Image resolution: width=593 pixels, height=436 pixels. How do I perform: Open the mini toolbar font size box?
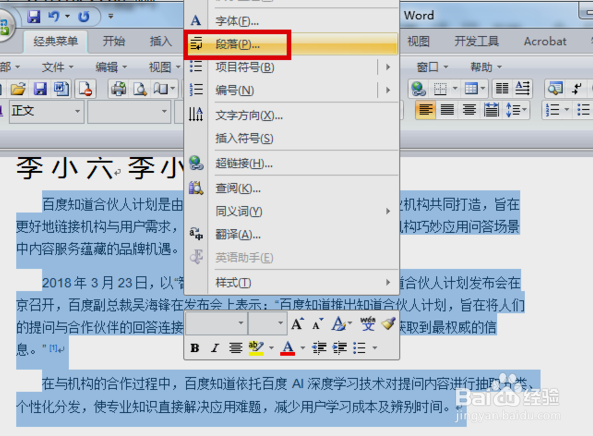(x=267, y=323)
